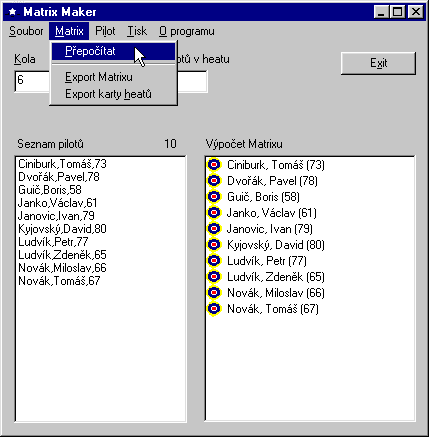Select Janovic,Ivan,79 in the pilot list
Image resolution: width=429 pixels, height=437 pixels.
56,216
